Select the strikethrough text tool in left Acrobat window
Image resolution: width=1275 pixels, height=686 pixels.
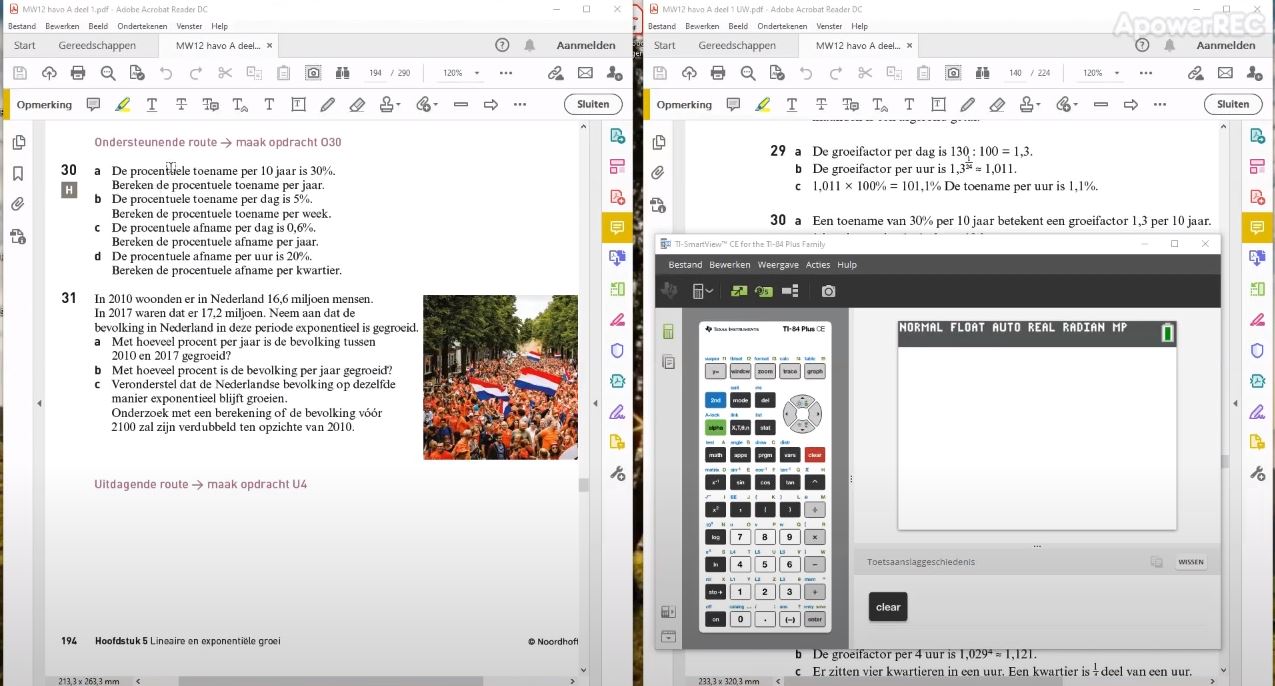[x=181, y=104]
